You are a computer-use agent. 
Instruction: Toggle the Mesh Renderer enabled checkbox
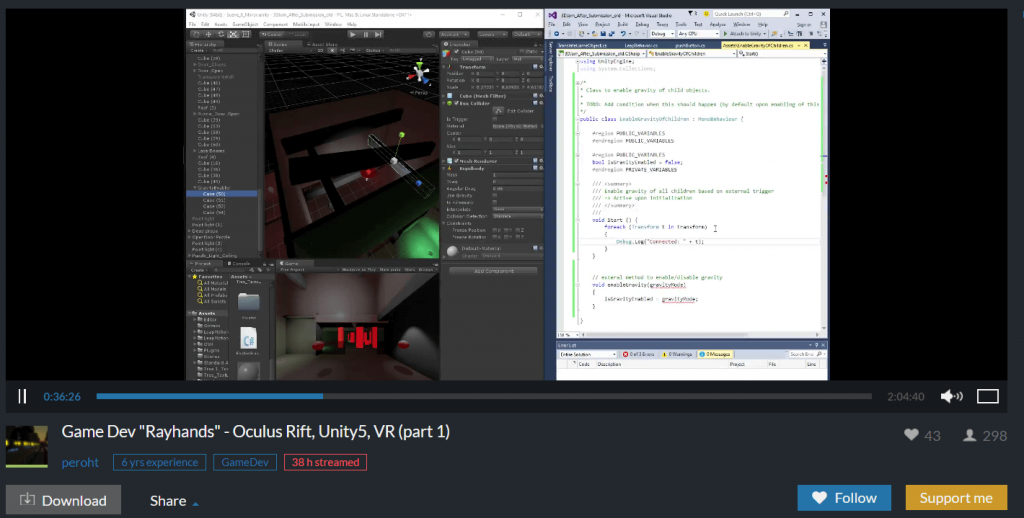coord(456,161)
